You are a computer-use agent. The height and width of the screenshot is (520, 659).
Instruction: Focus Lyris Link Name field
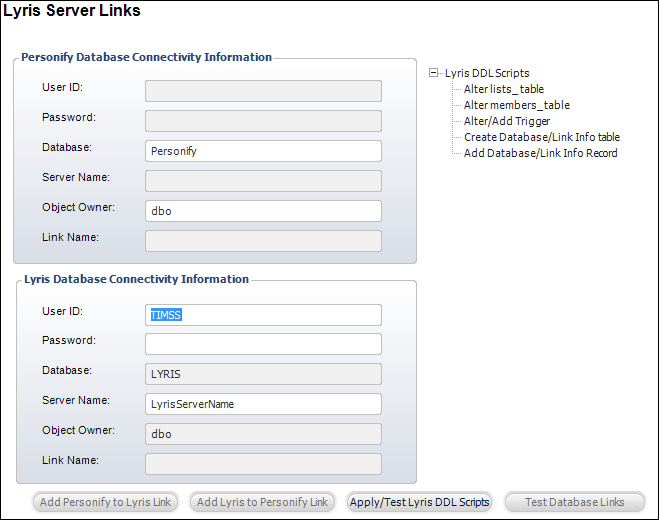(x=264, y=464)
